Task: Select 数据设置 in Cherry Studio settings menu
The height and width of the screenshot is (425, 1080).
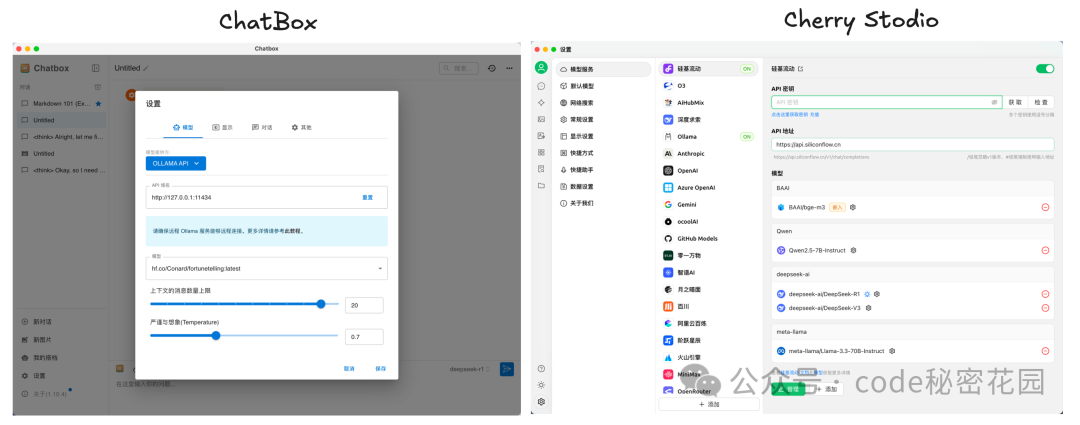Action: [603, 186]
